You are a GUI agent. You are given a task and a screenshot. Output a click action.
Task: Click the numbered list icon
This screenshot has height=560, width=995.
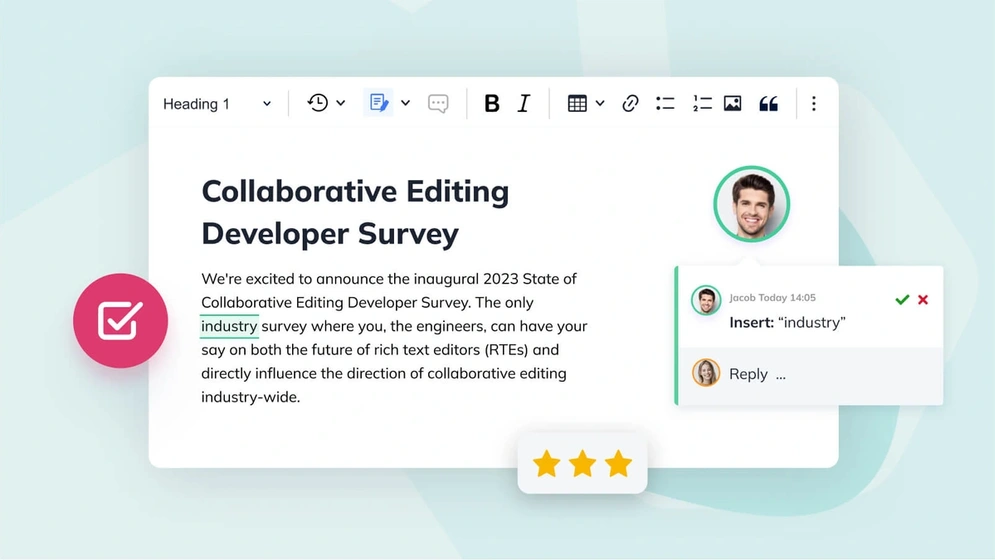(x=702, y=103)
